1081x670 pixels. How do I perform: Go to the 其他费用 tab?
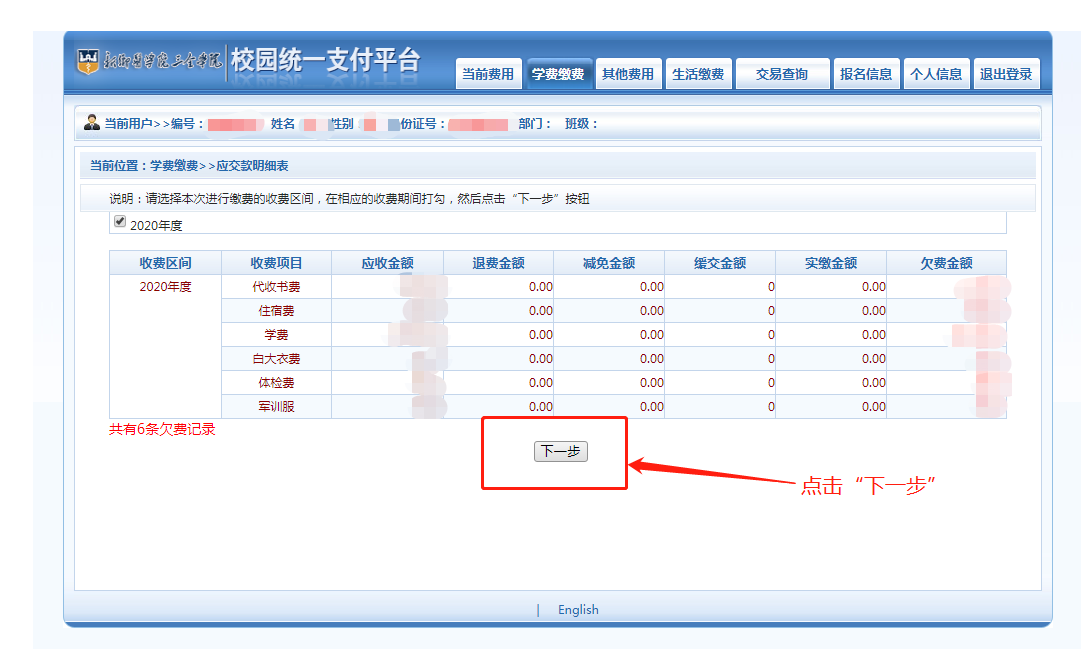pos(628,74)
